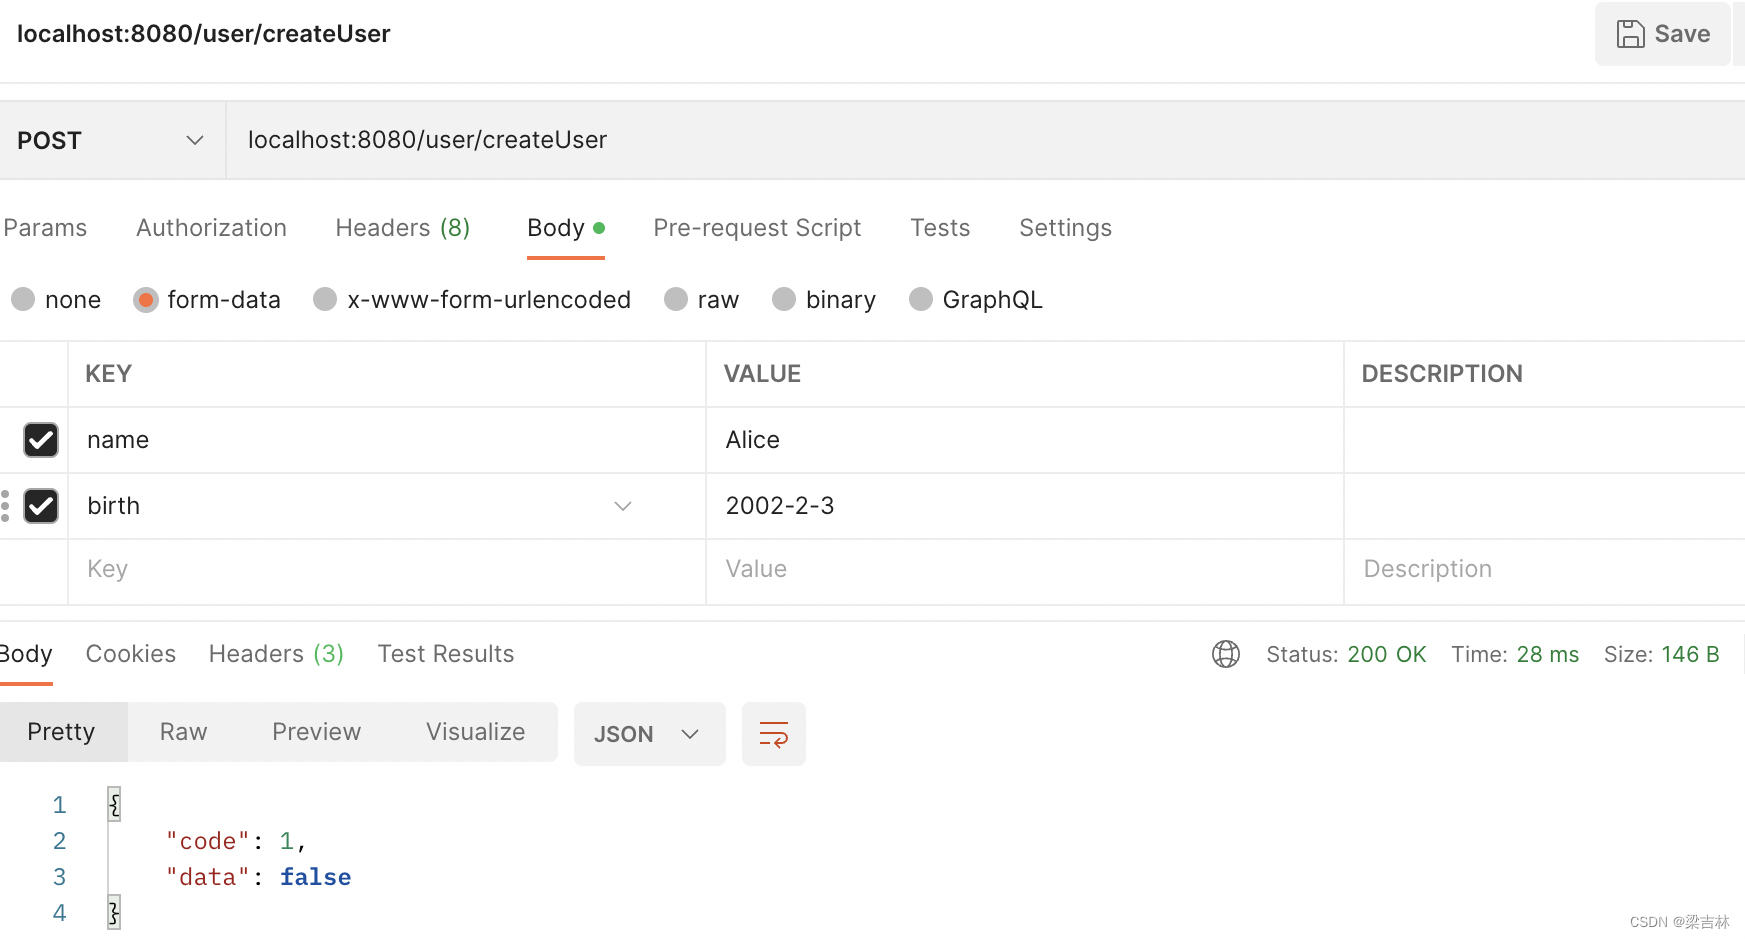Viewport: 1745px width, 939px height.
Task: Collapse the JSON opening brace on line 1
Action: (114, 804)
